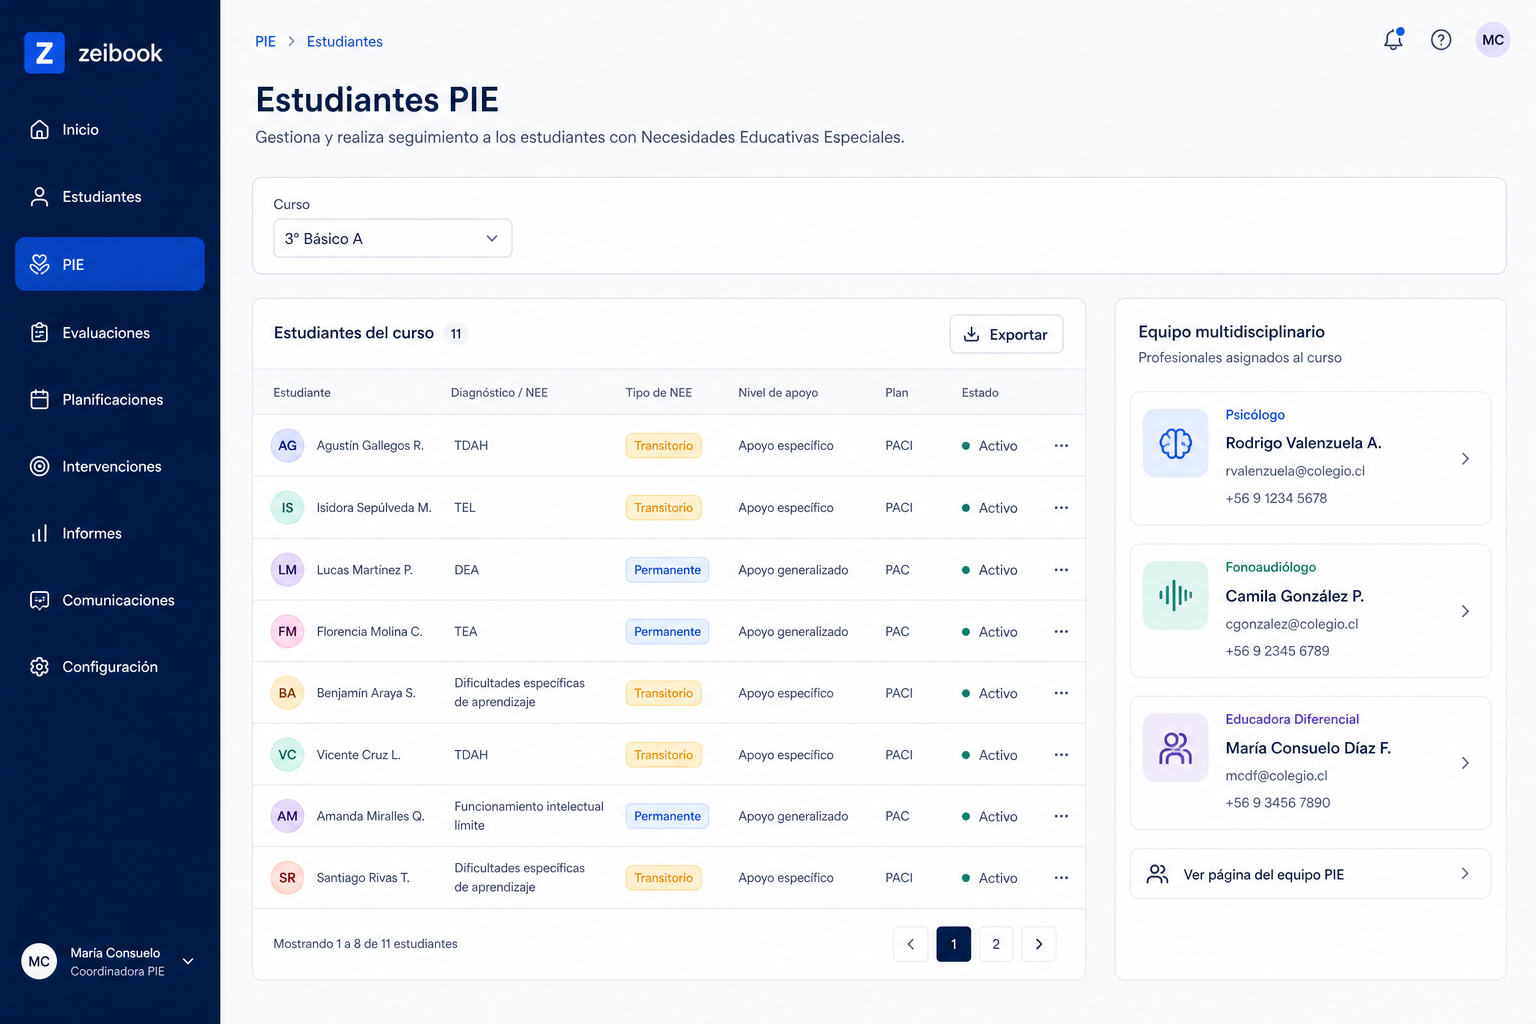Open Ver página del equipo PIE link
This screenshot has width=1536, height=1024.
pyautogui.click(x=1310, y=874)
